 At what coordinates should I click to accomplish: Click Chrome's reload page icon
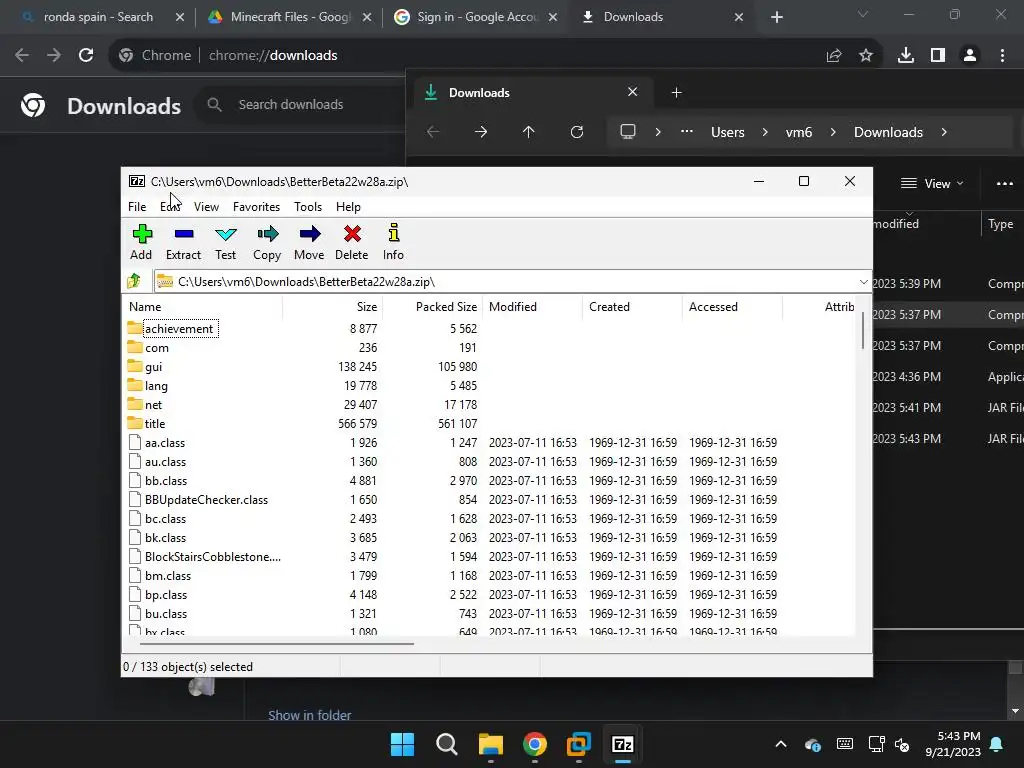pos(86,56)
